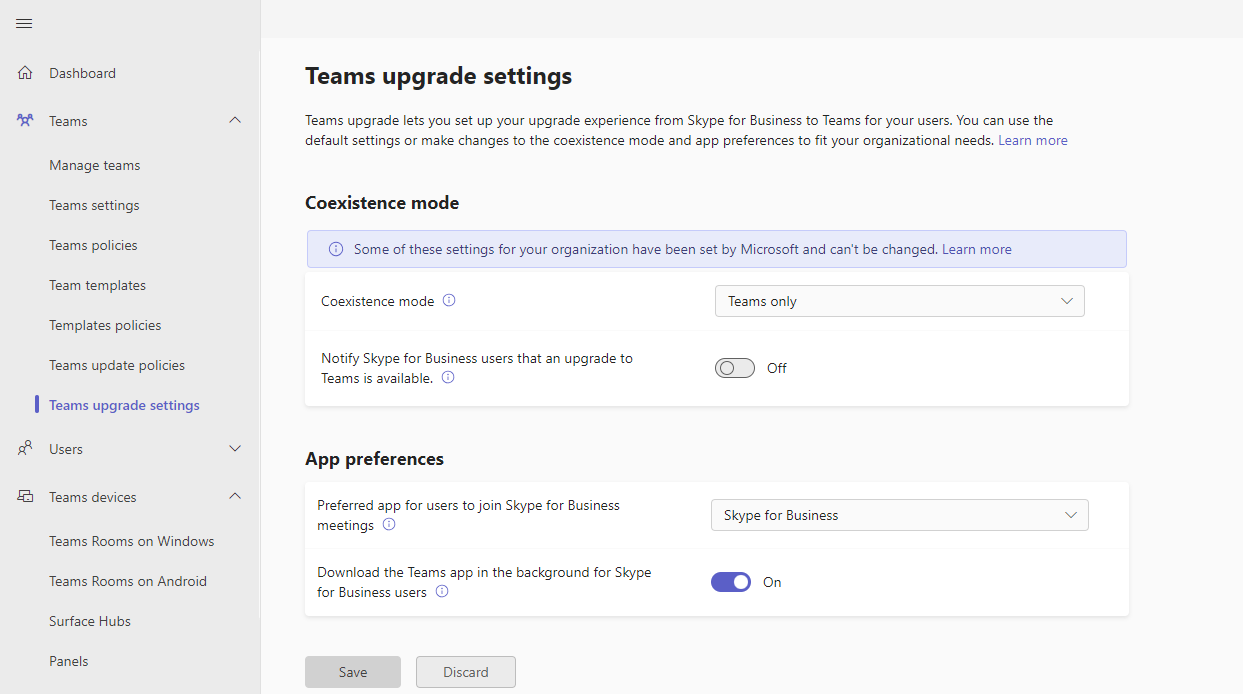Go to Dashboard
The image size is (1243, 694).
[82, 73]
